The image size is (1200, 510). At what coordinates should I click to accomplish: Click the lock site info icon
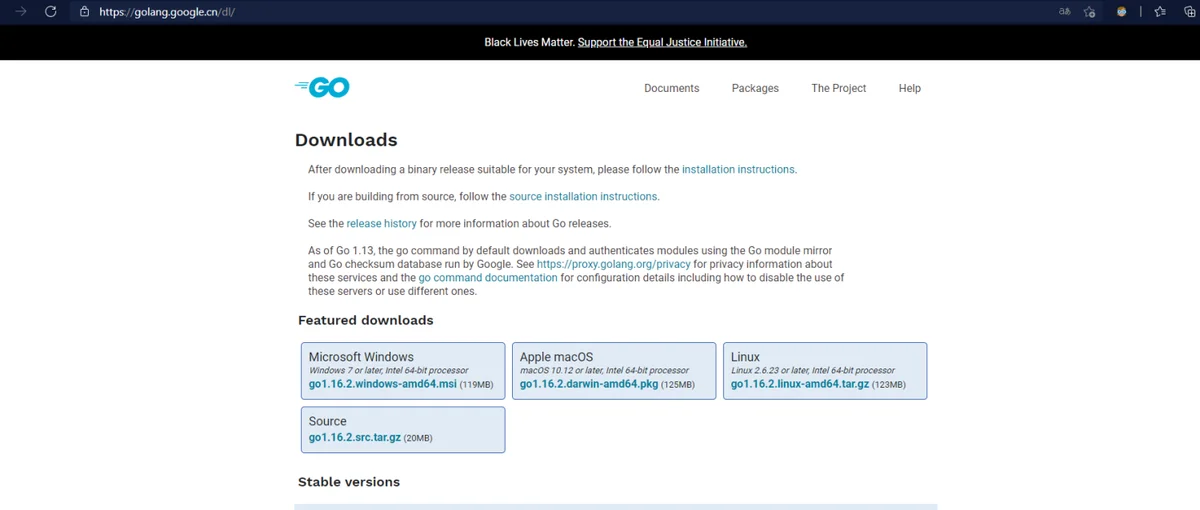84,12
